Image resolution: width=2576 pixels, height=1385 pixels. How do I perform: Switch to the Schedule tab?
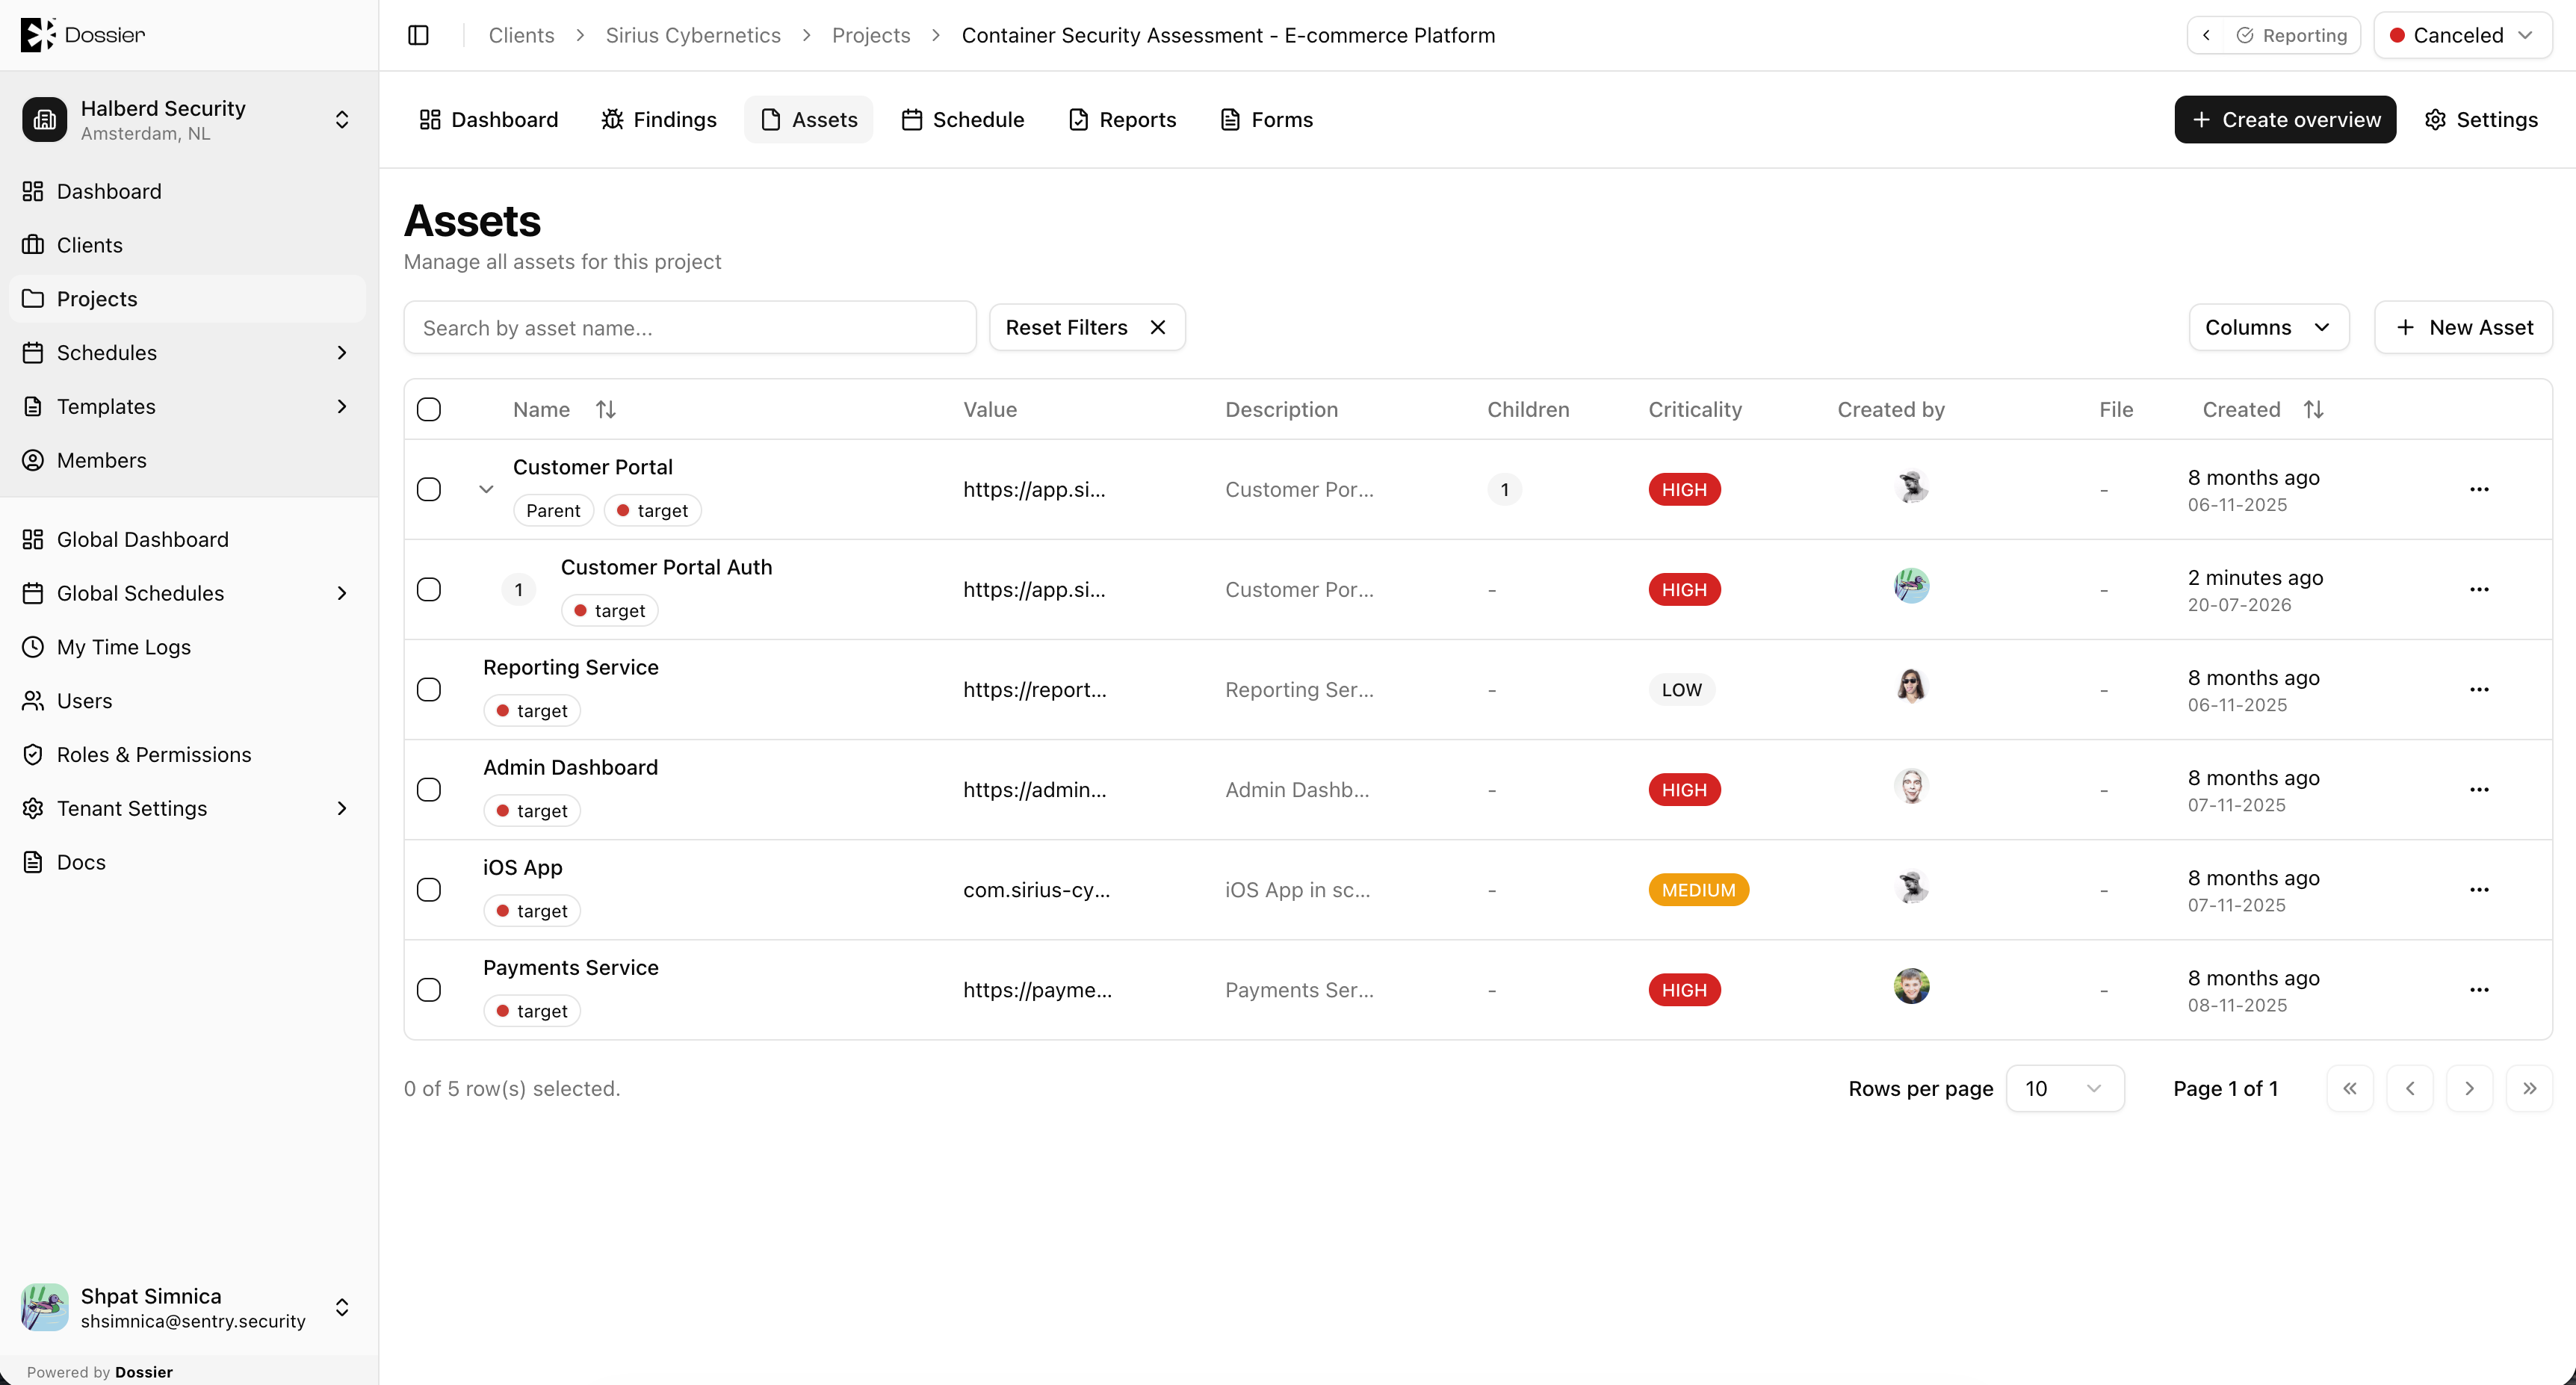pyautogui.click(x=963, y=120)
